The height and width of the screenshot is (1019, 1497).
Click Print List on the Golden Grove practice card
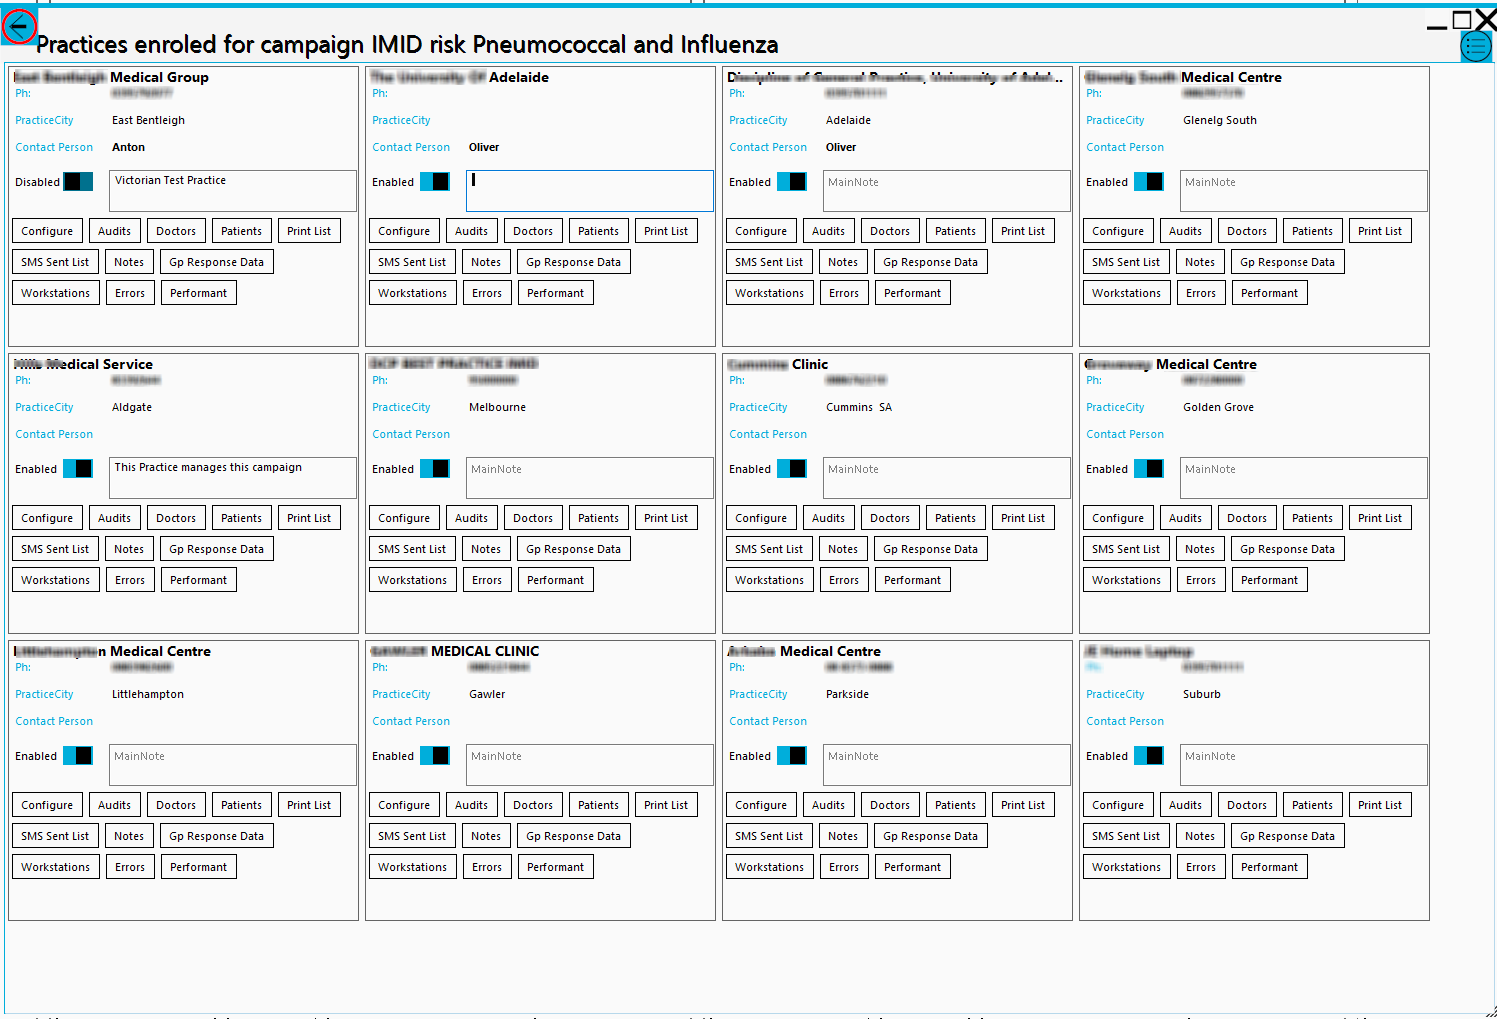pyautogui.click(x=1380, y=517)
